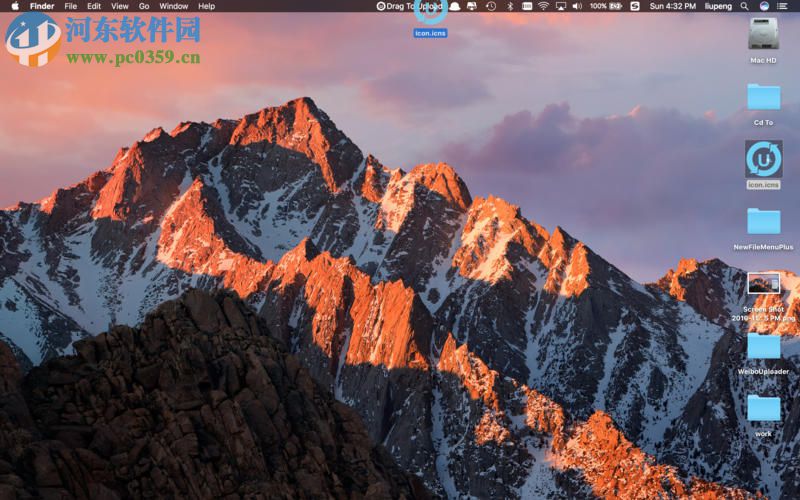Click the Mac HD label text
The image size is (800, 500).
[763, 60]
